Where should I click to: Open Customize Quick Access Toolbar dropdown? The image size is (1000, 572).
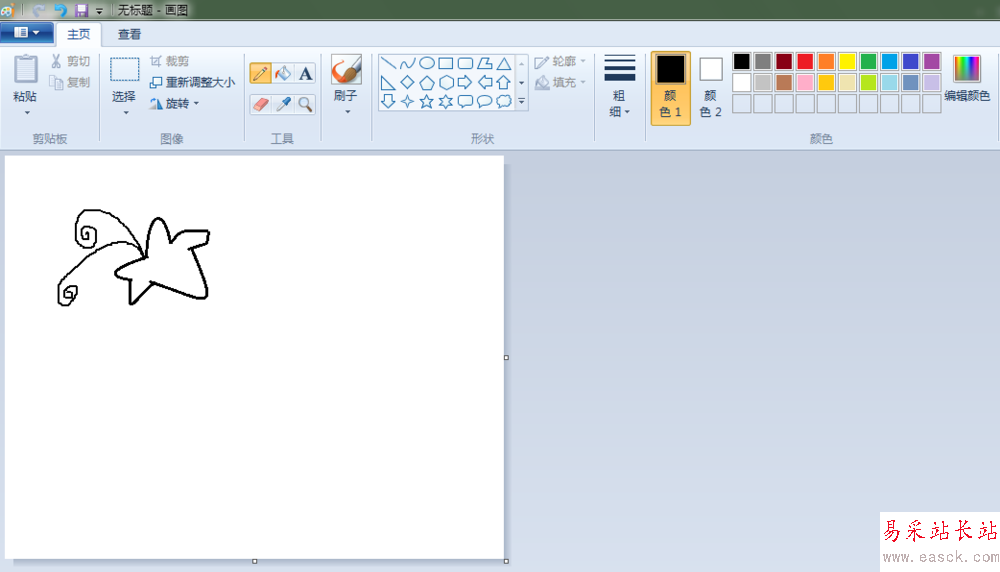point(99,11)
